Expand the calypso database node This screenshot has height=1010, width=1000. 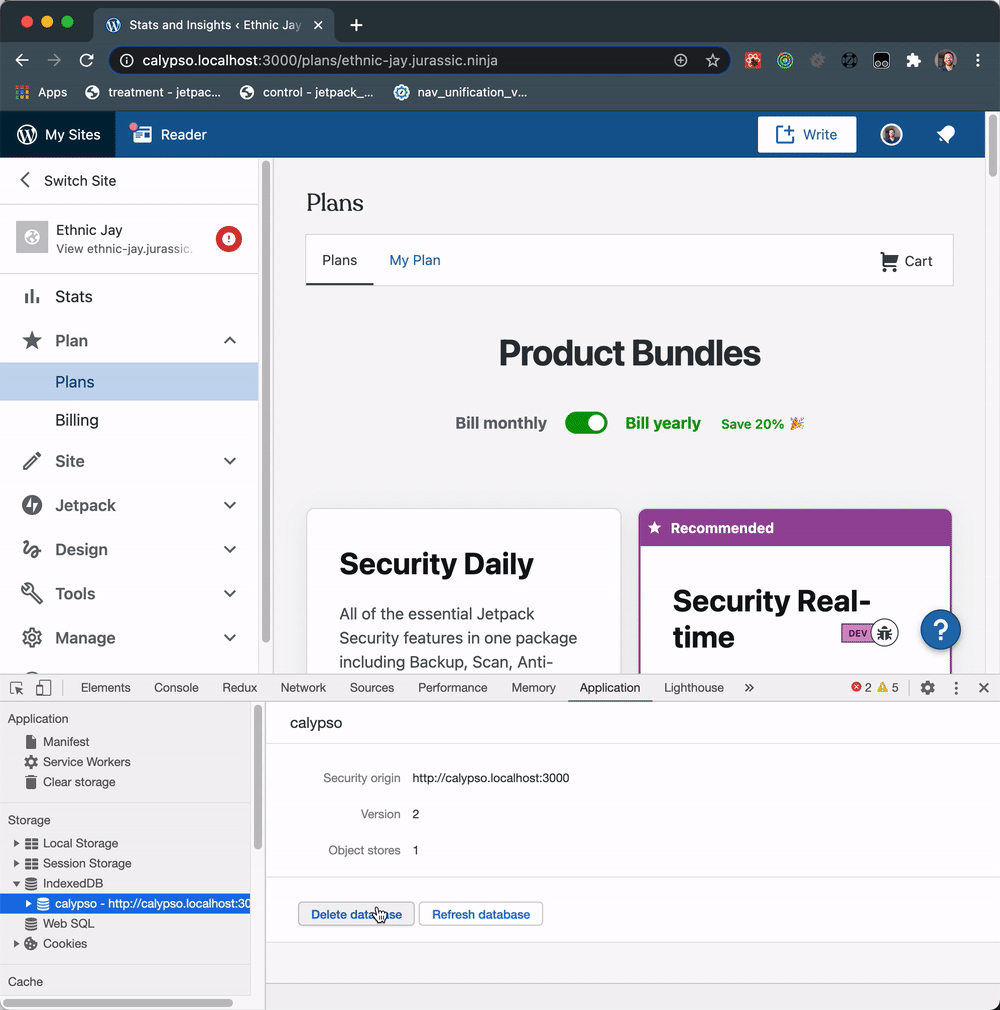(28, 904)
